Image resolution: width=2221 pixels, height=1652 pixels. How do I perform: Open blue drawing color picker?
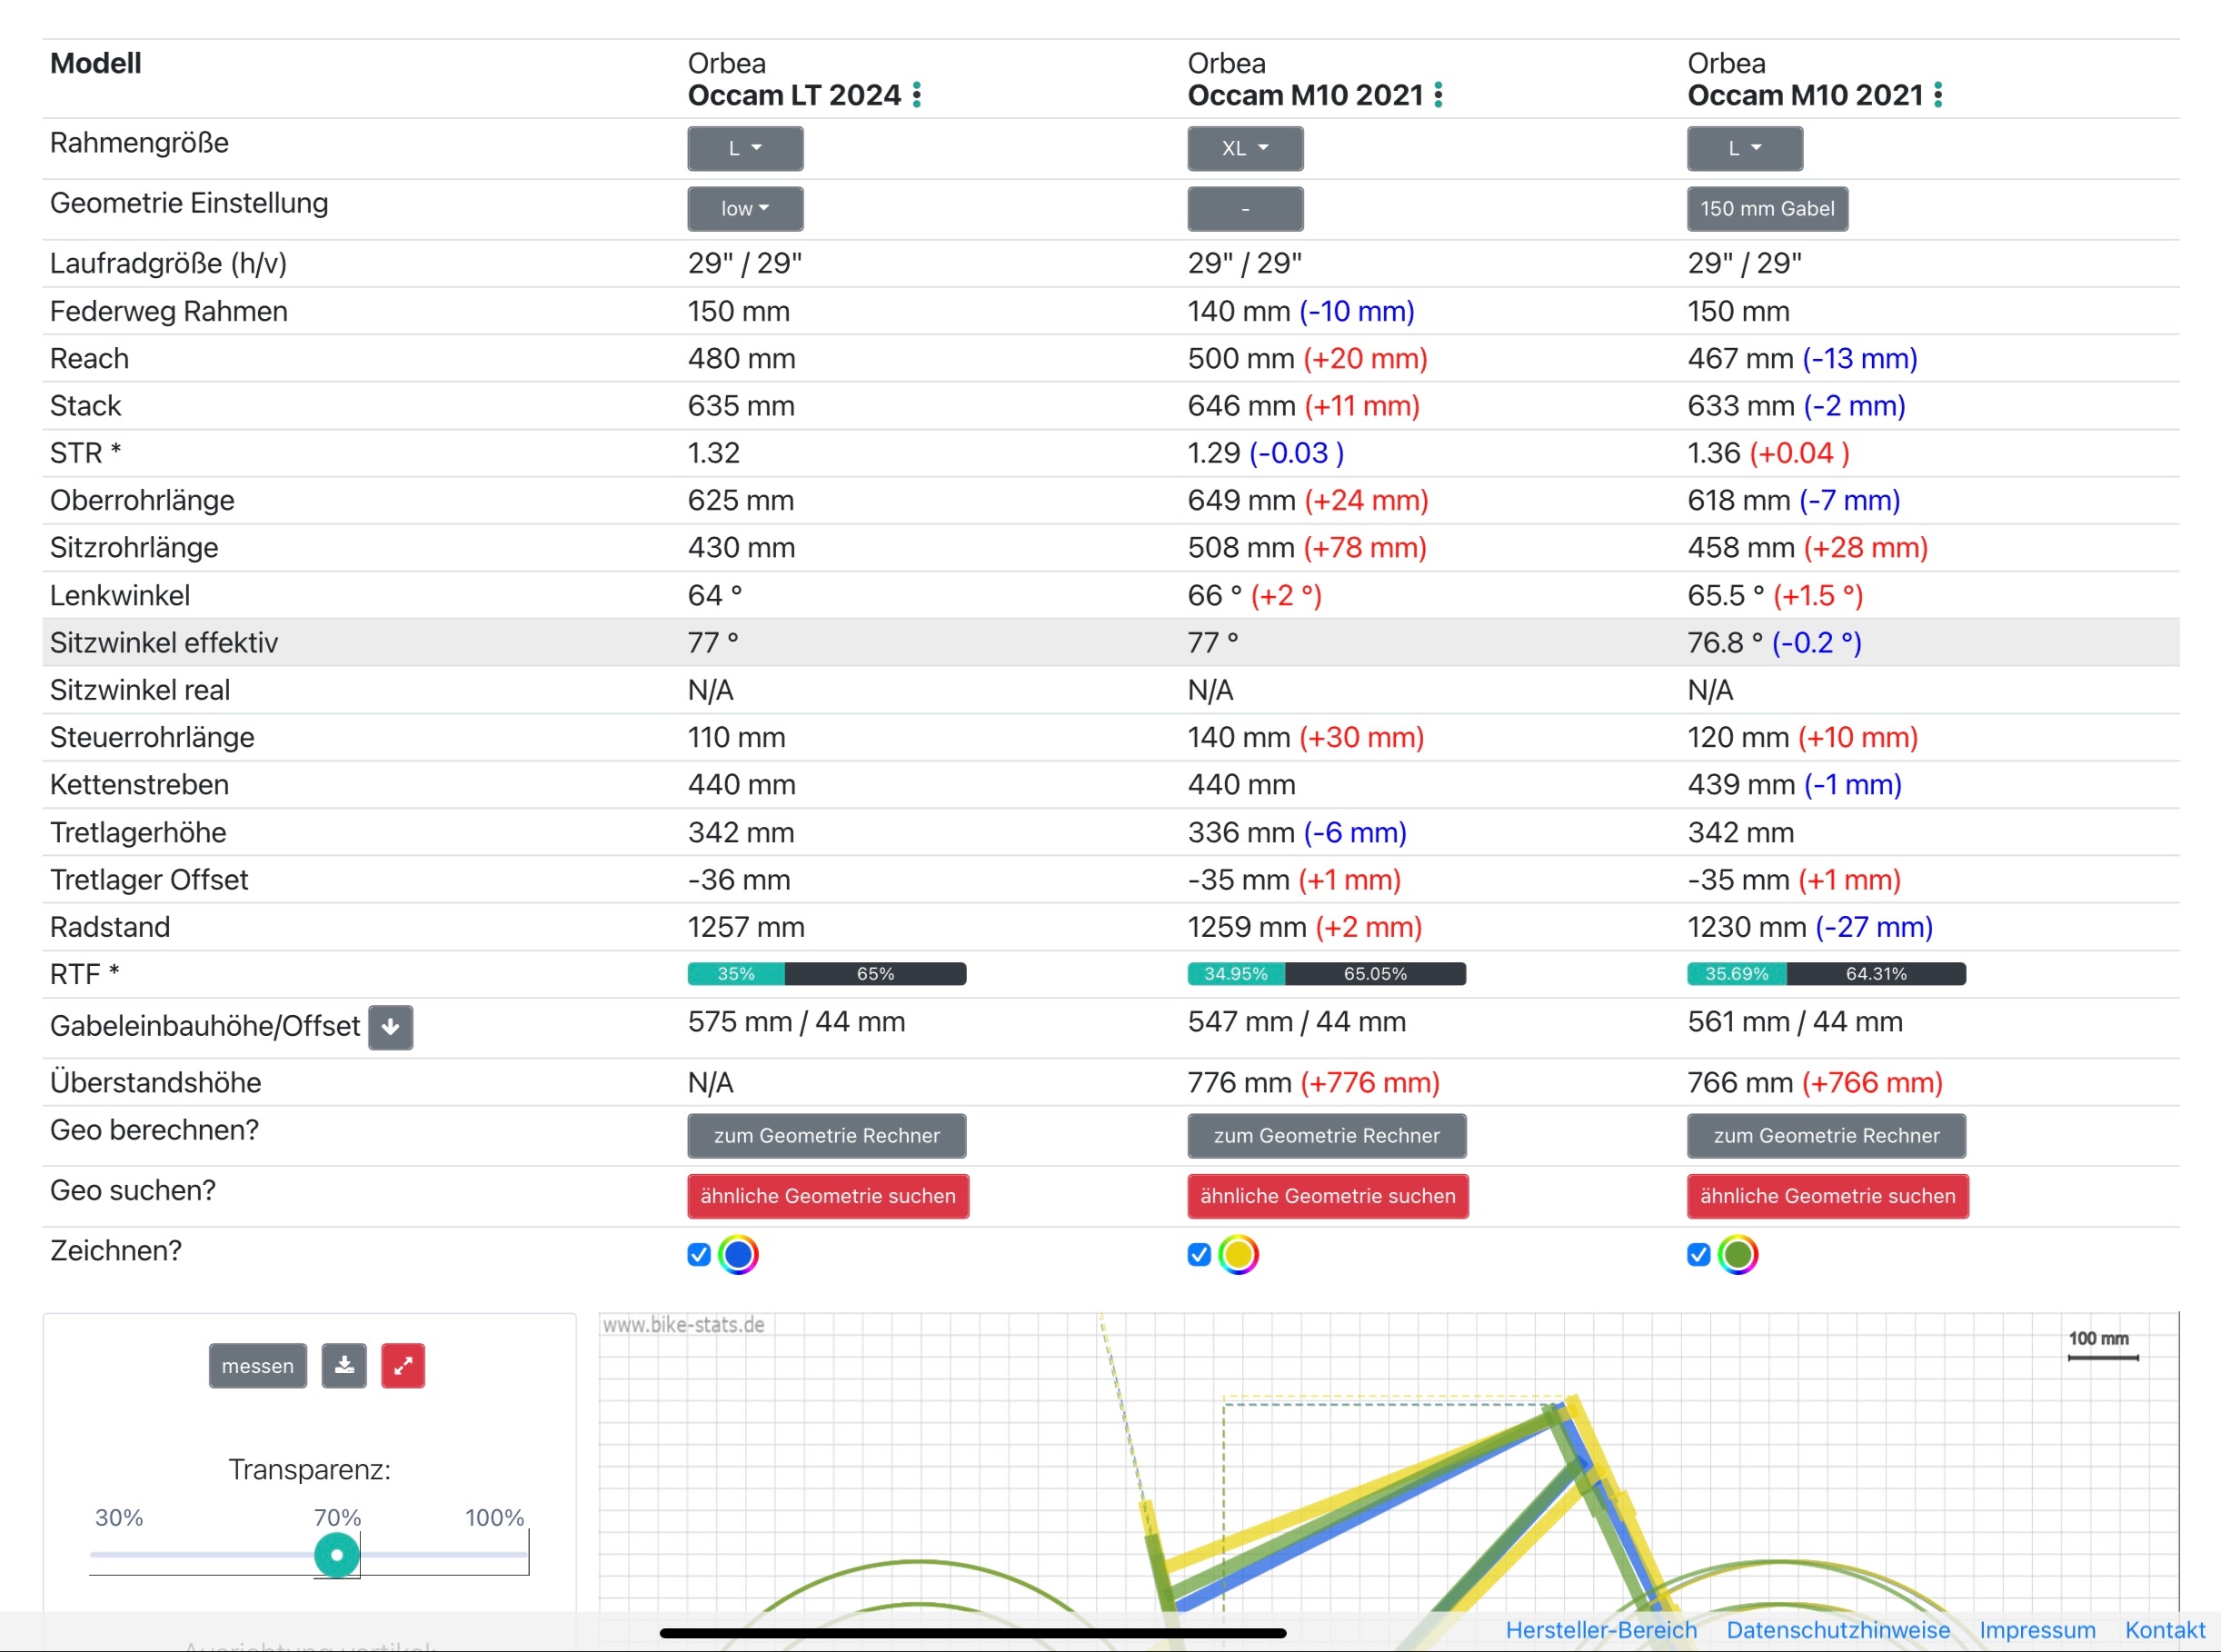pos(738,1254)
